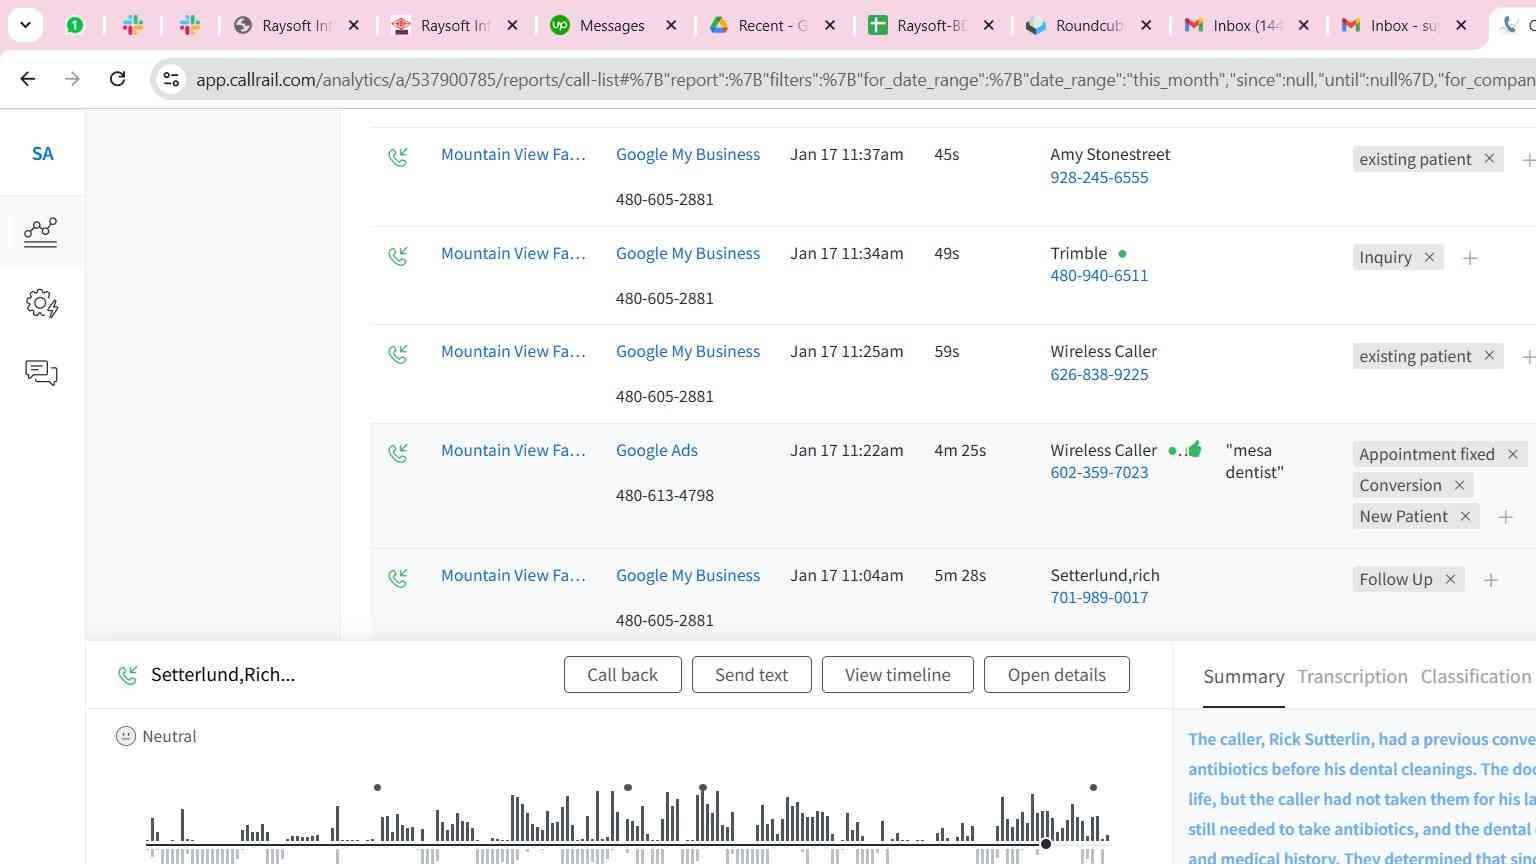
Task: Click the call summary paragraph text
Action: [1362, 799]
